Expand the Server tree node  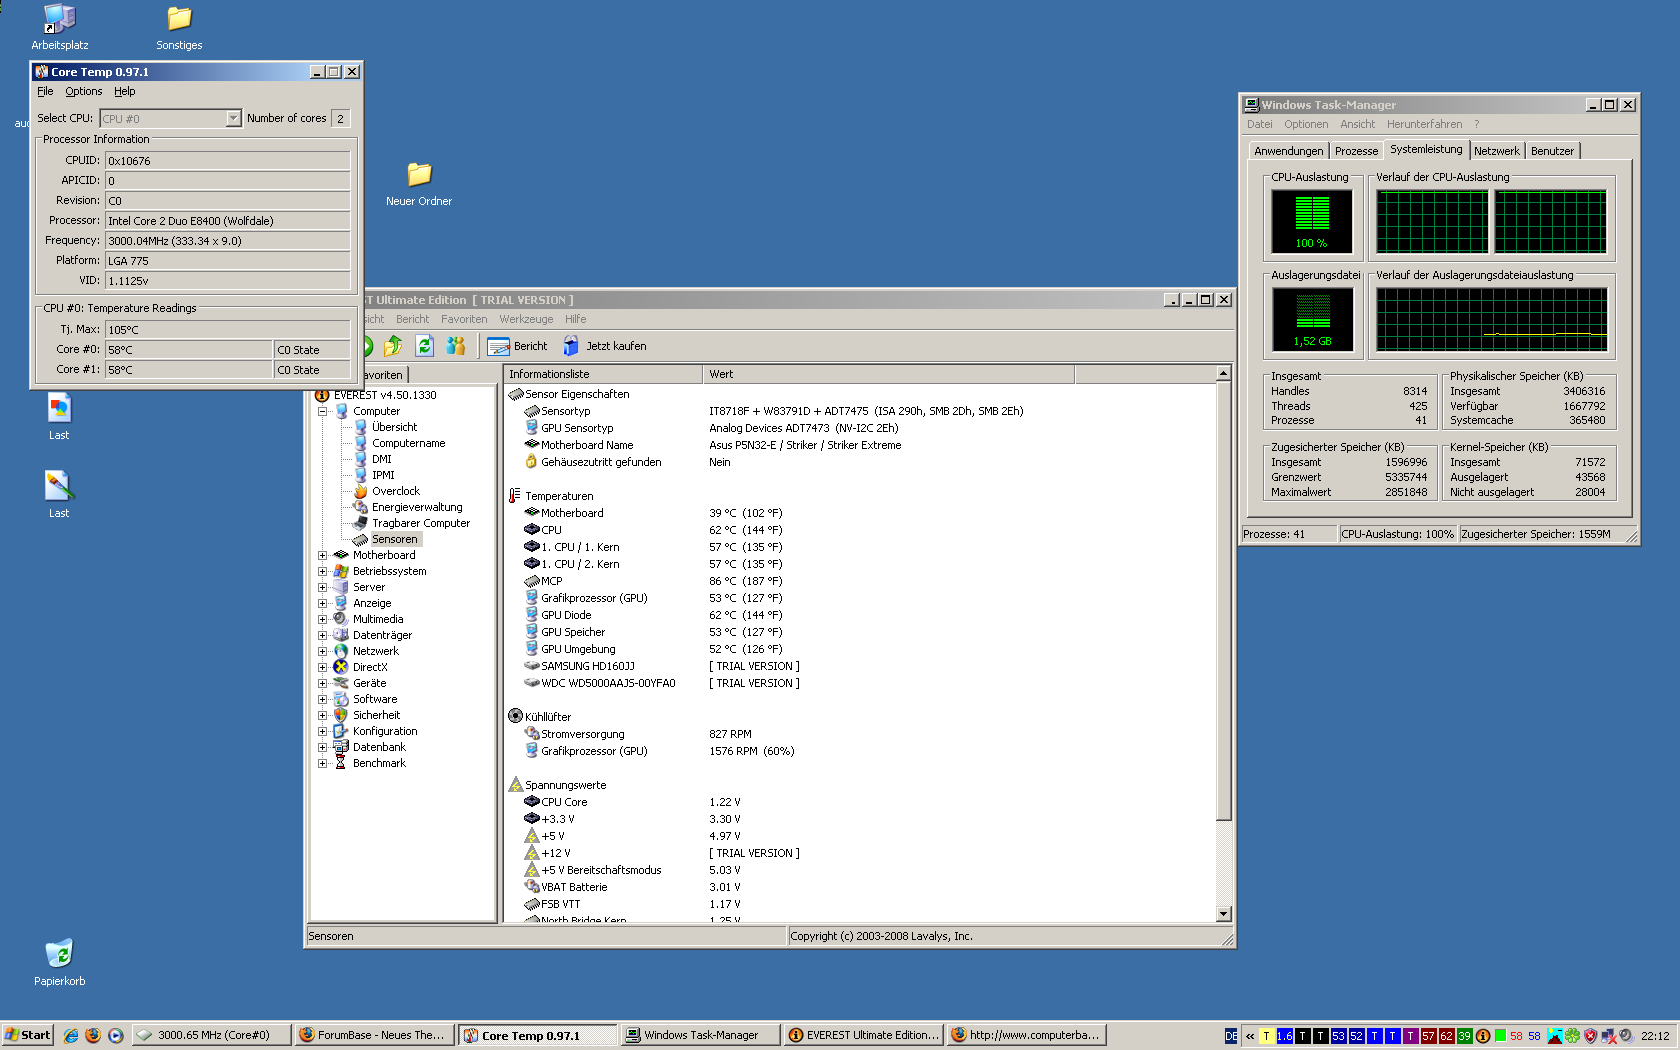(x=322, y=587)
